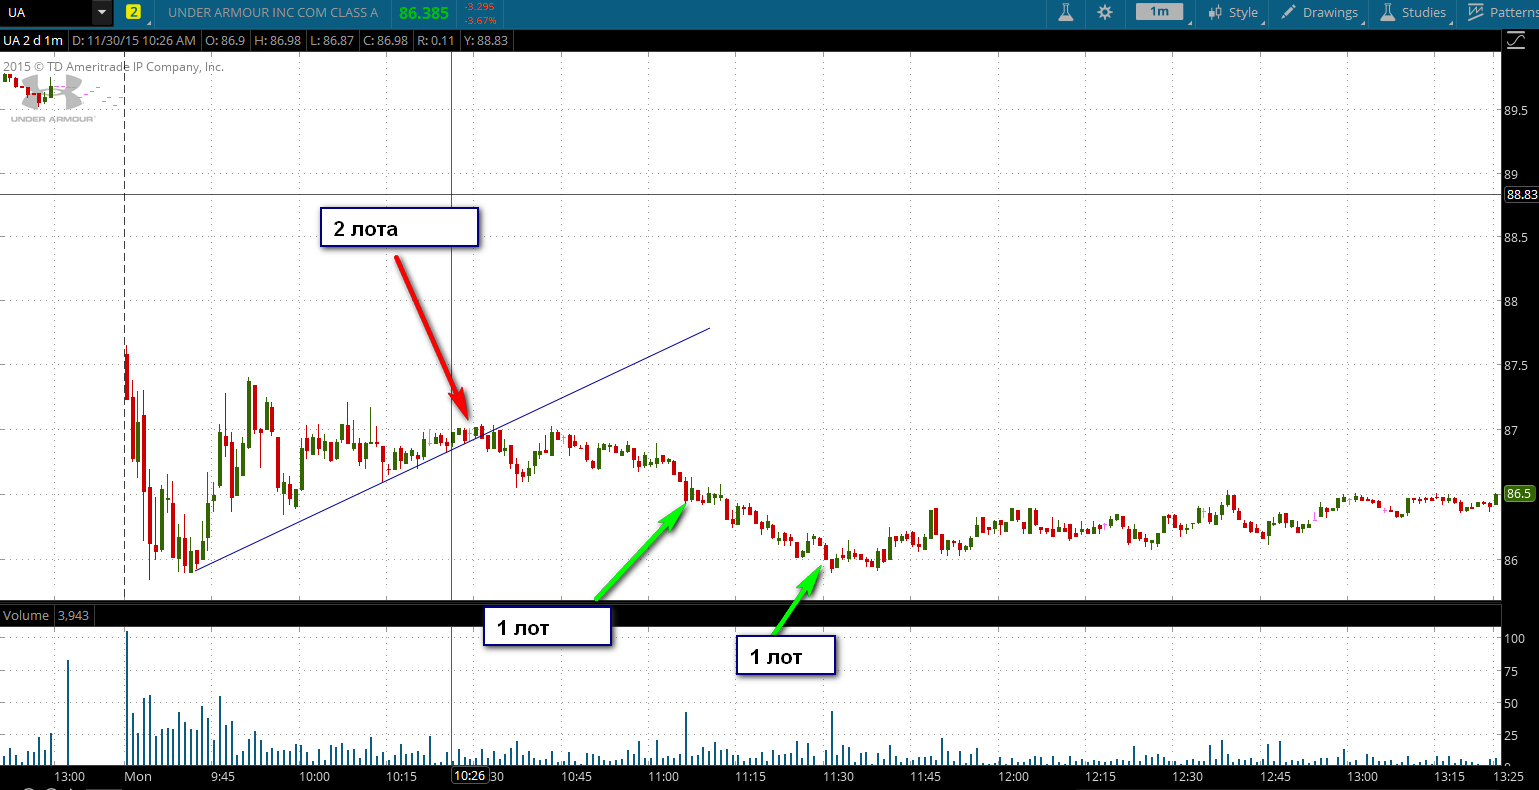Screen dimensions: 1539x790
Task: Click the volume value 3,943
Action: point(74,615)
